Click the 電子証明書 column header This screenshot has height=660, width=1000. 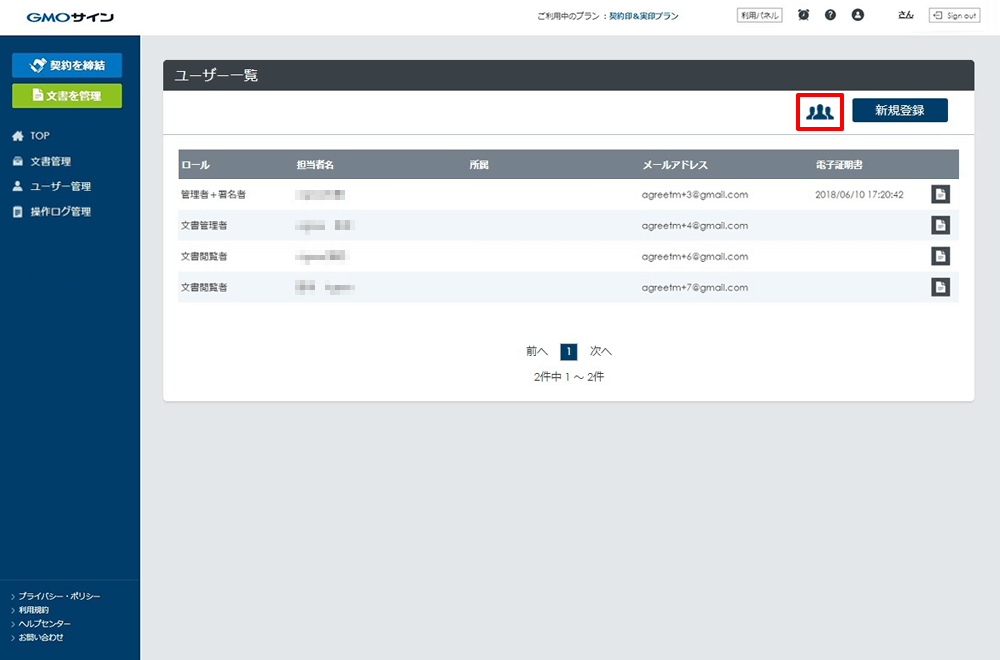(x=839, y=165)
